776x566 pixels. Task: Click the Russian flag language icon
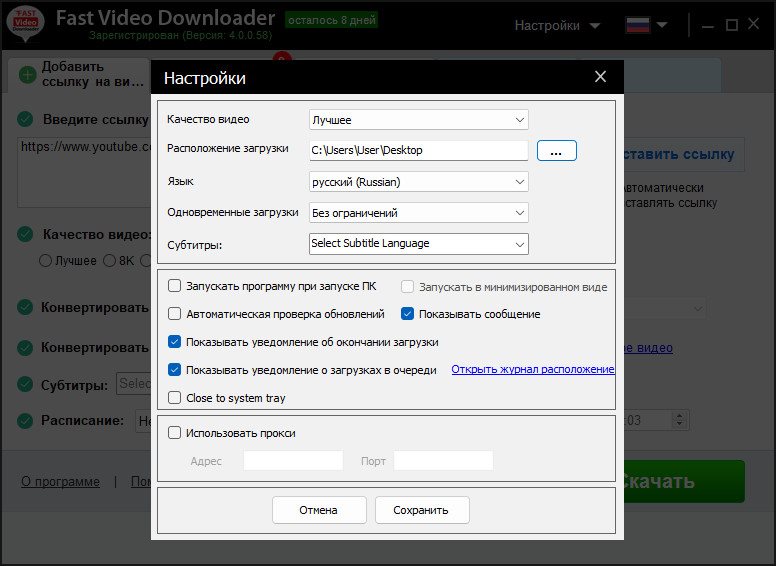tap(637, 25)
